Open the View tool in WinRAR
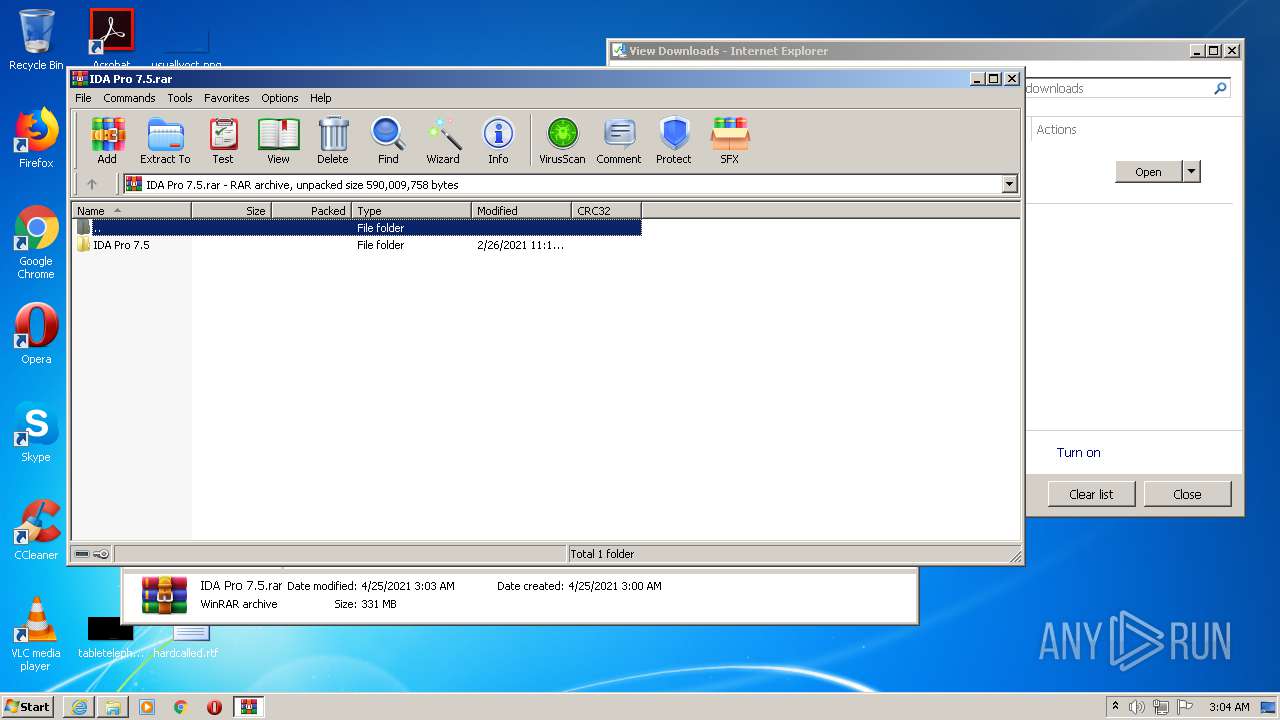 tap(278, 140)
